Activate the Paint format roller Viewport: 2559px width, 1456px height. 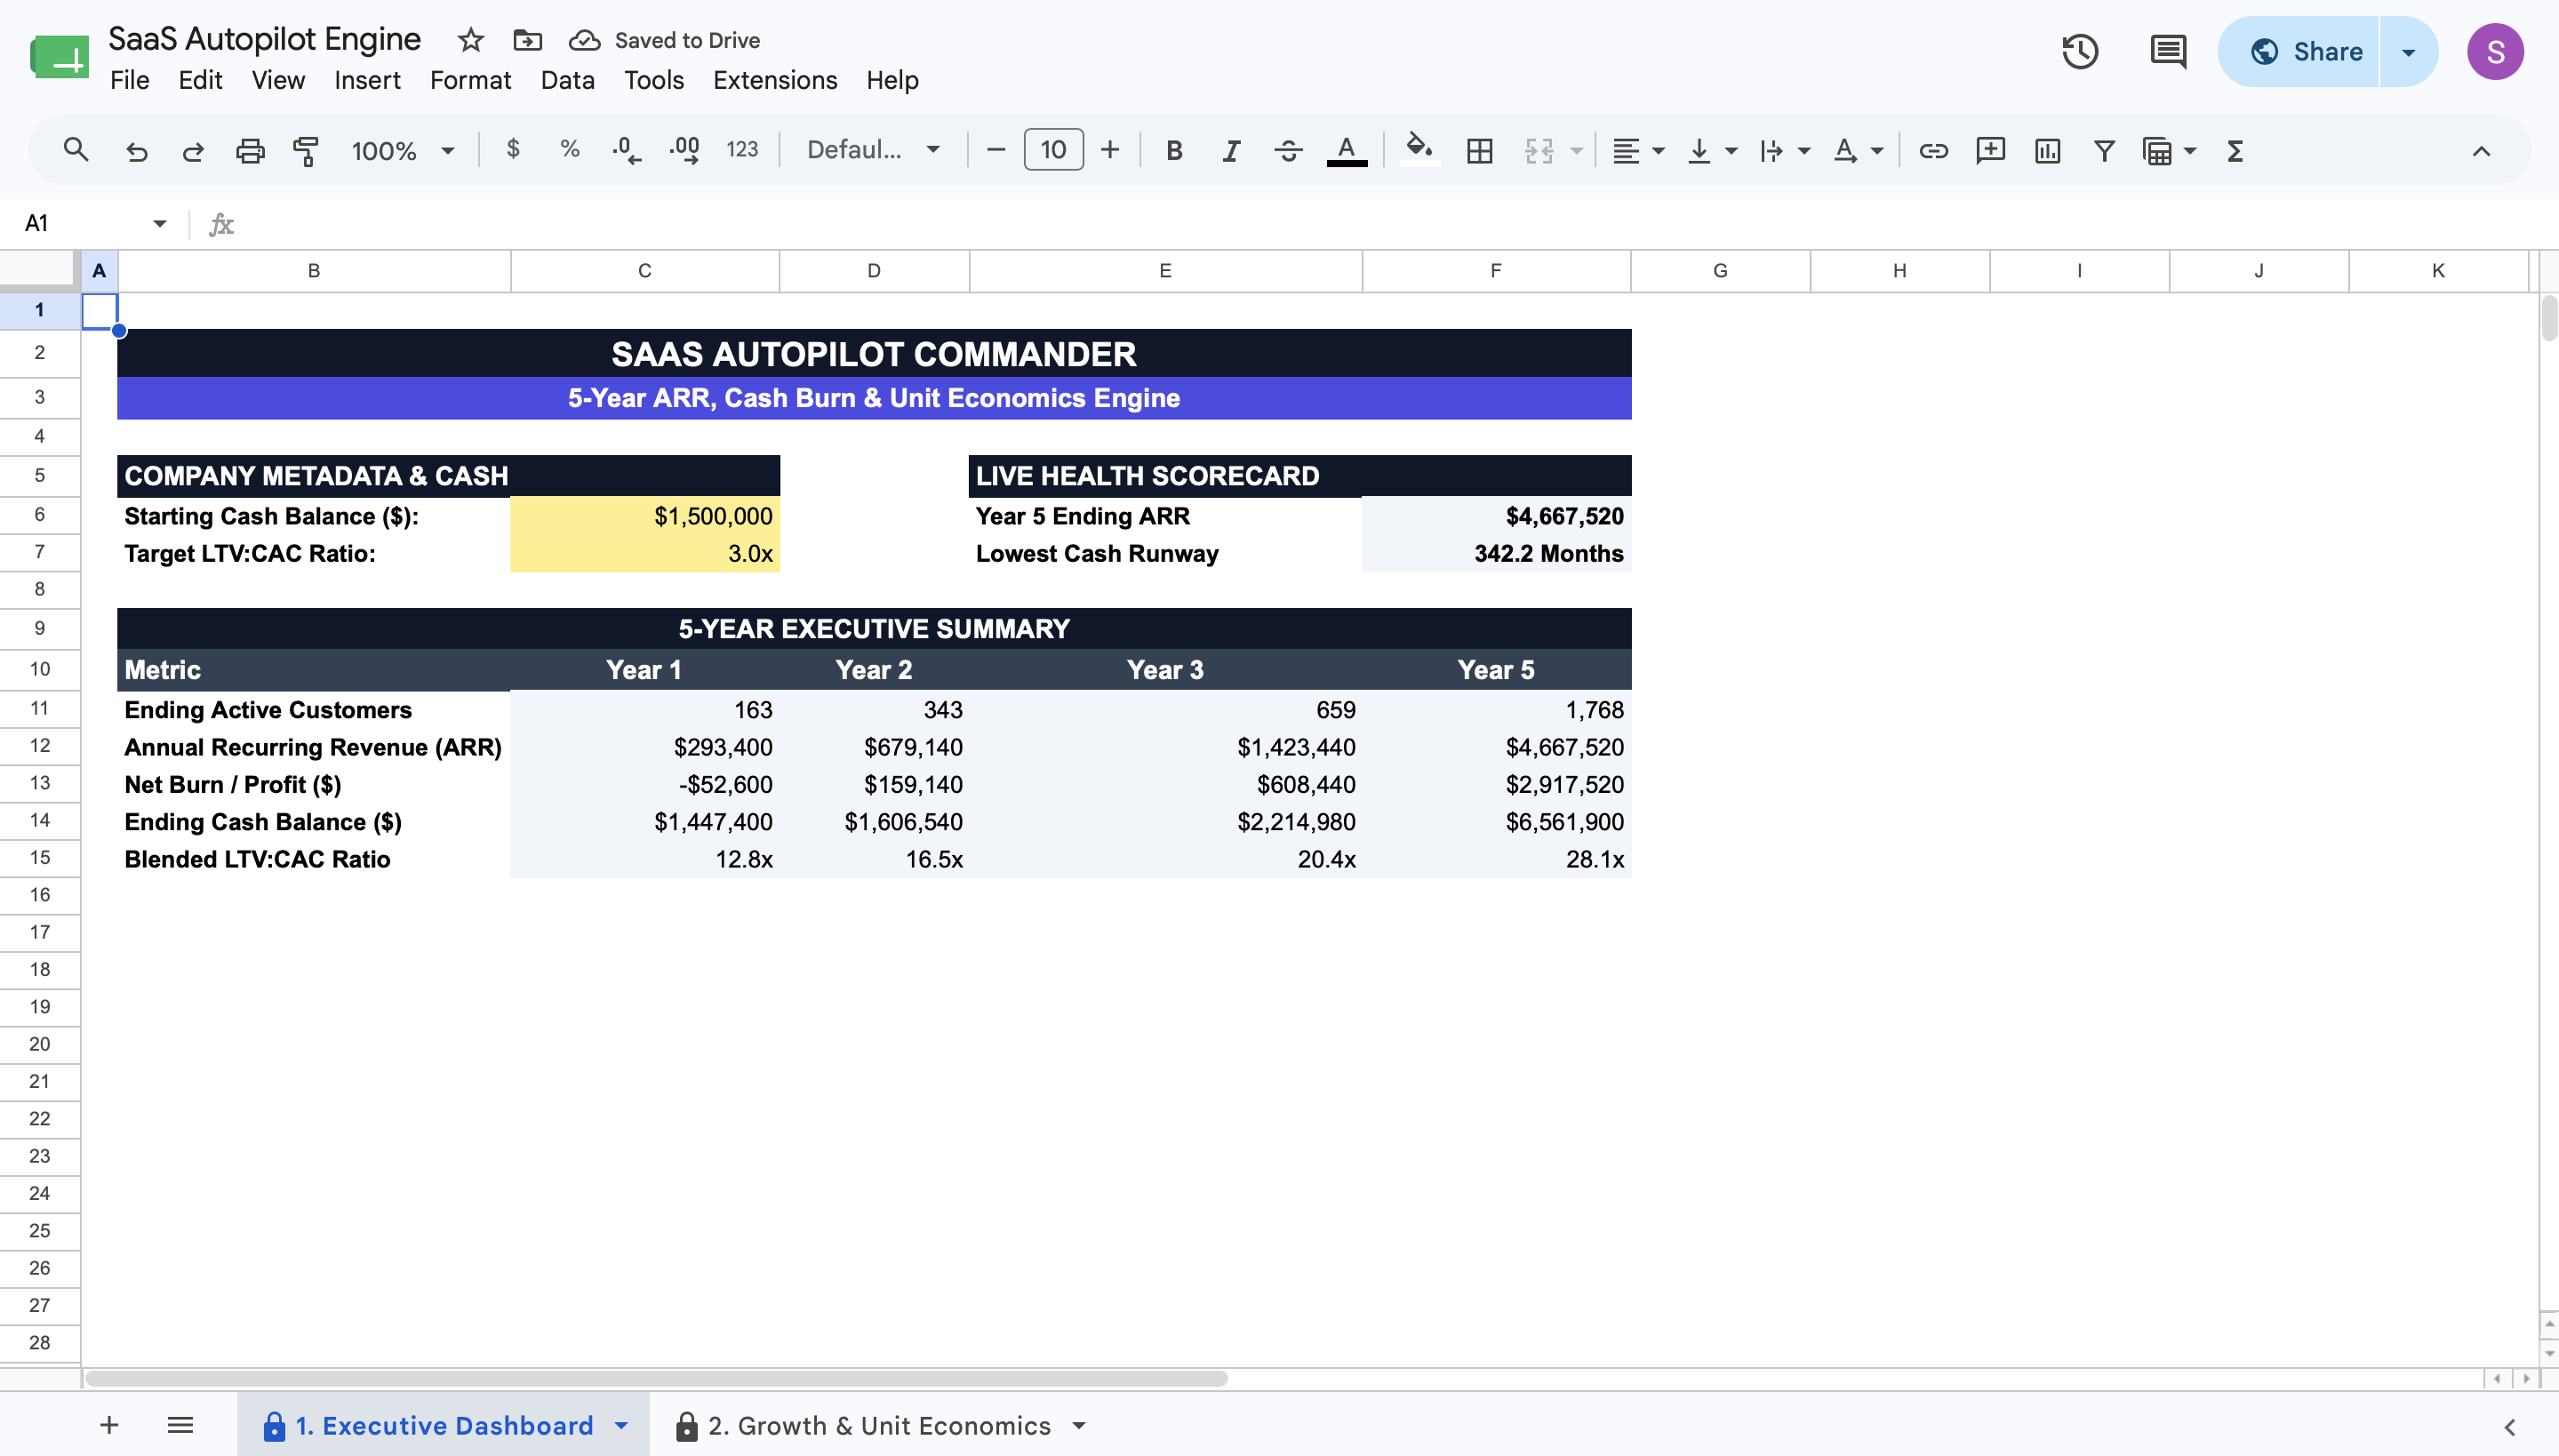click(306, 150)
